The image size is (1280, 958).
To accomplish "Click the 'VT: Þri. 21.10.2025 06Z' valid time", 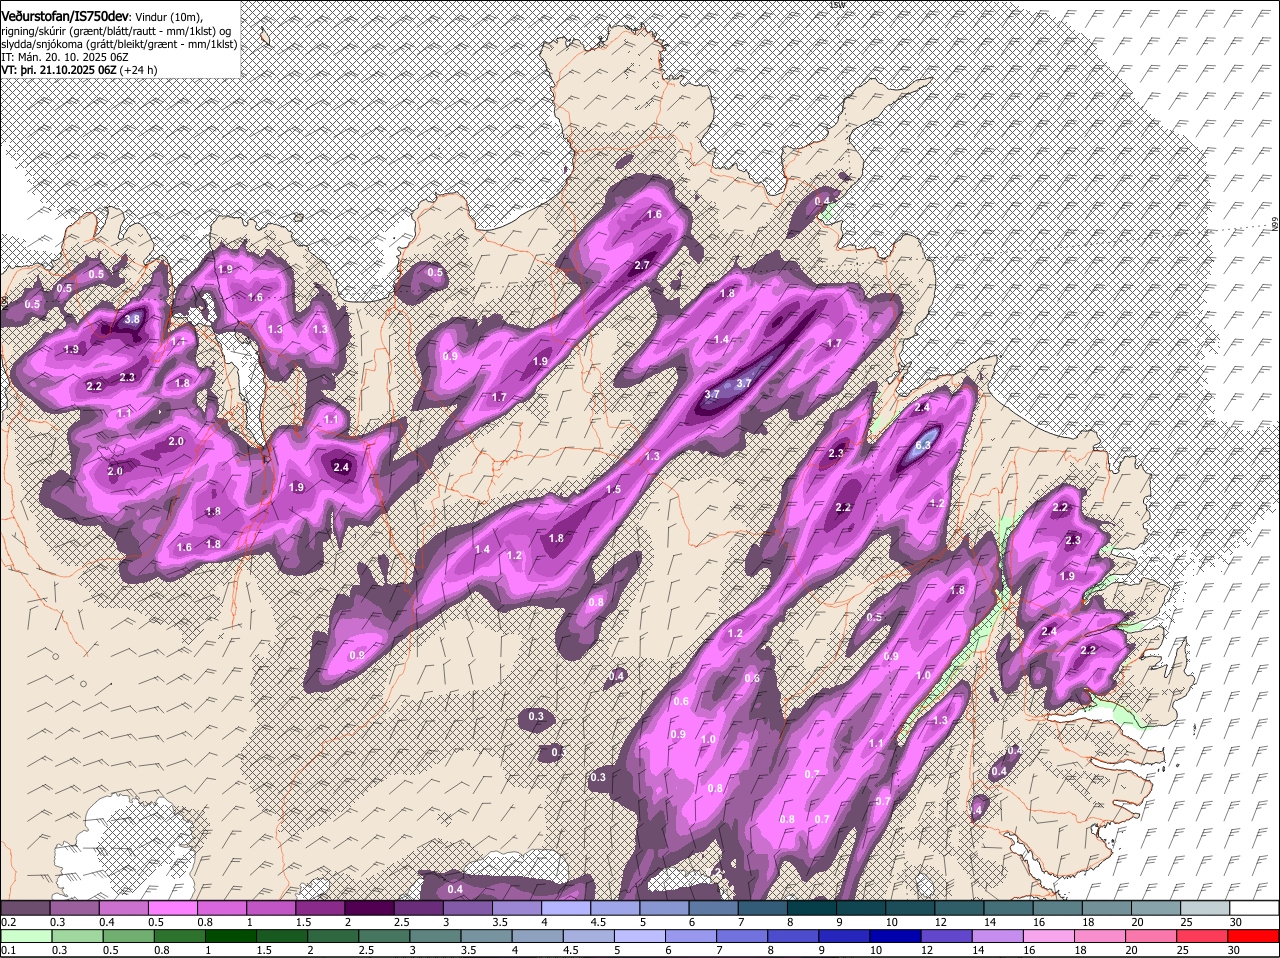I will pyautogui.click(x=59, y=71).
